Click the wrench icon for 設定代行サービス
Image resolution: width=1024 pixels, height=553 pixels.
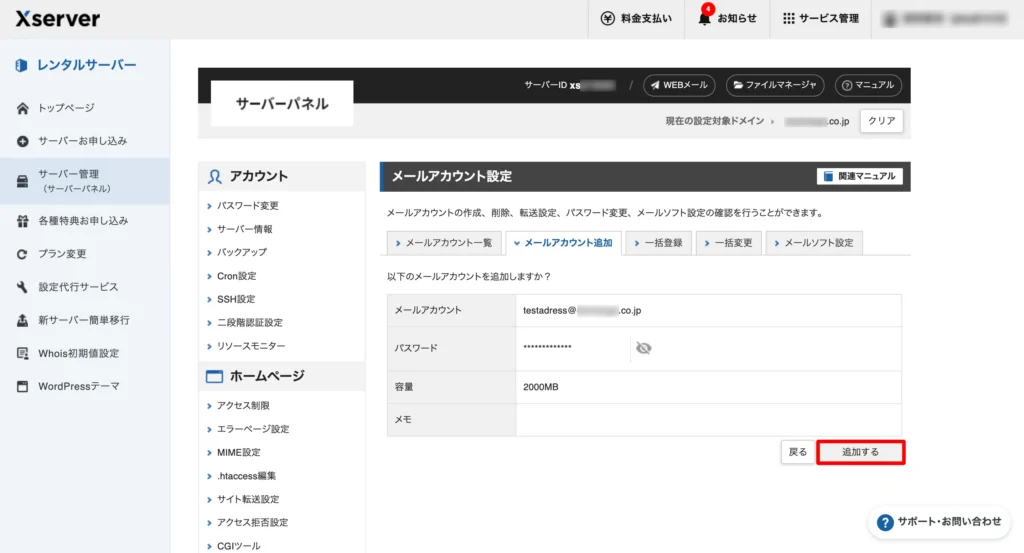(22, 287)
